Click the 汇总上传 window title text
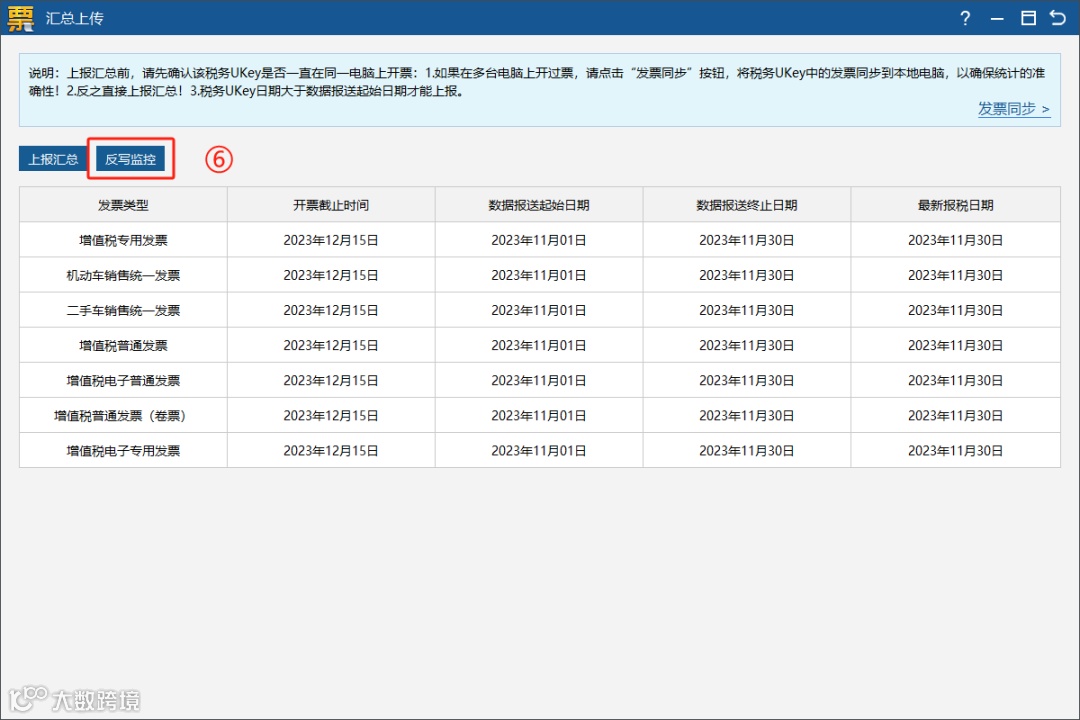 click(74, 19)
